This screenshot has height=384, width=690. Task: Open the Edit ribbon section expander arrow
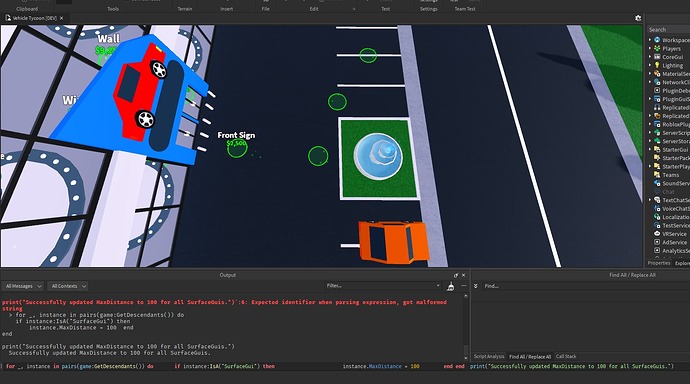coord(354,9)
